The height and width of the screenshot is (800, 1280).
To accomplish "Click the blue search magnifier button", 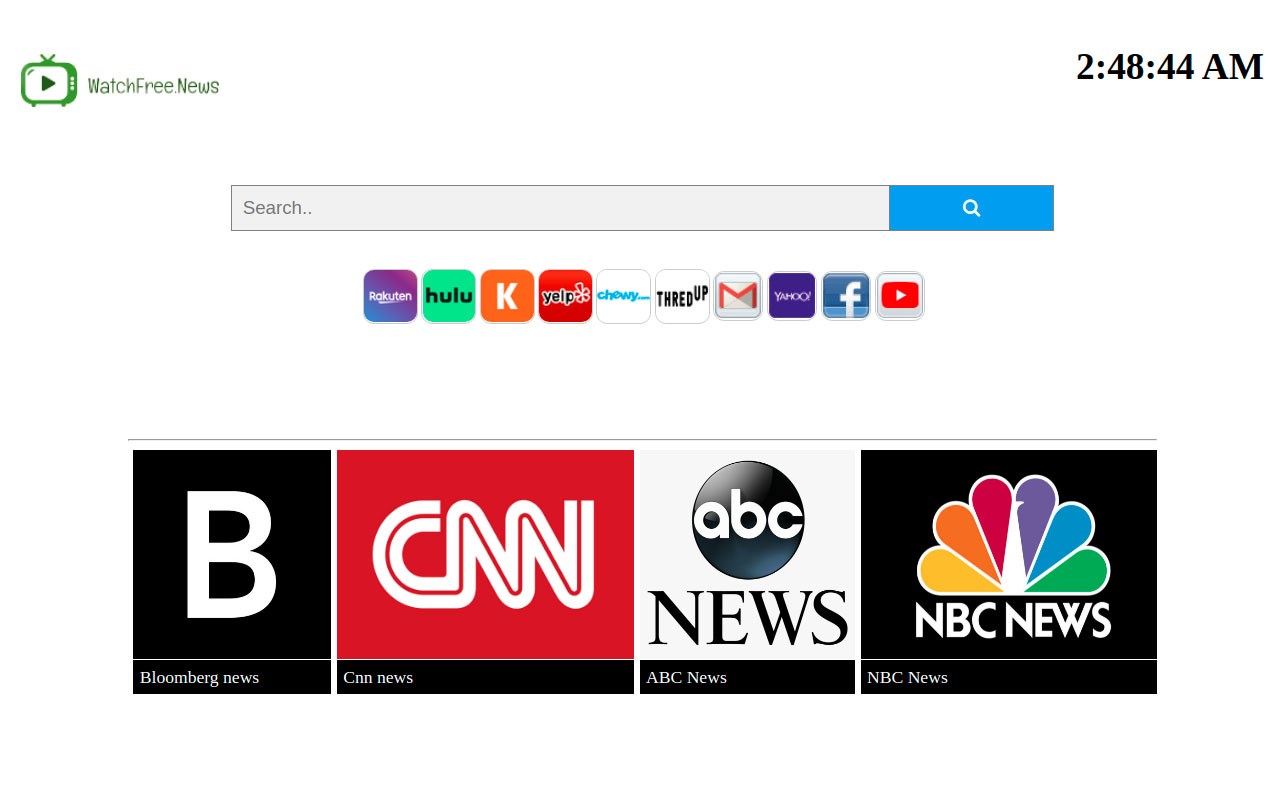I will click(971, 208).
